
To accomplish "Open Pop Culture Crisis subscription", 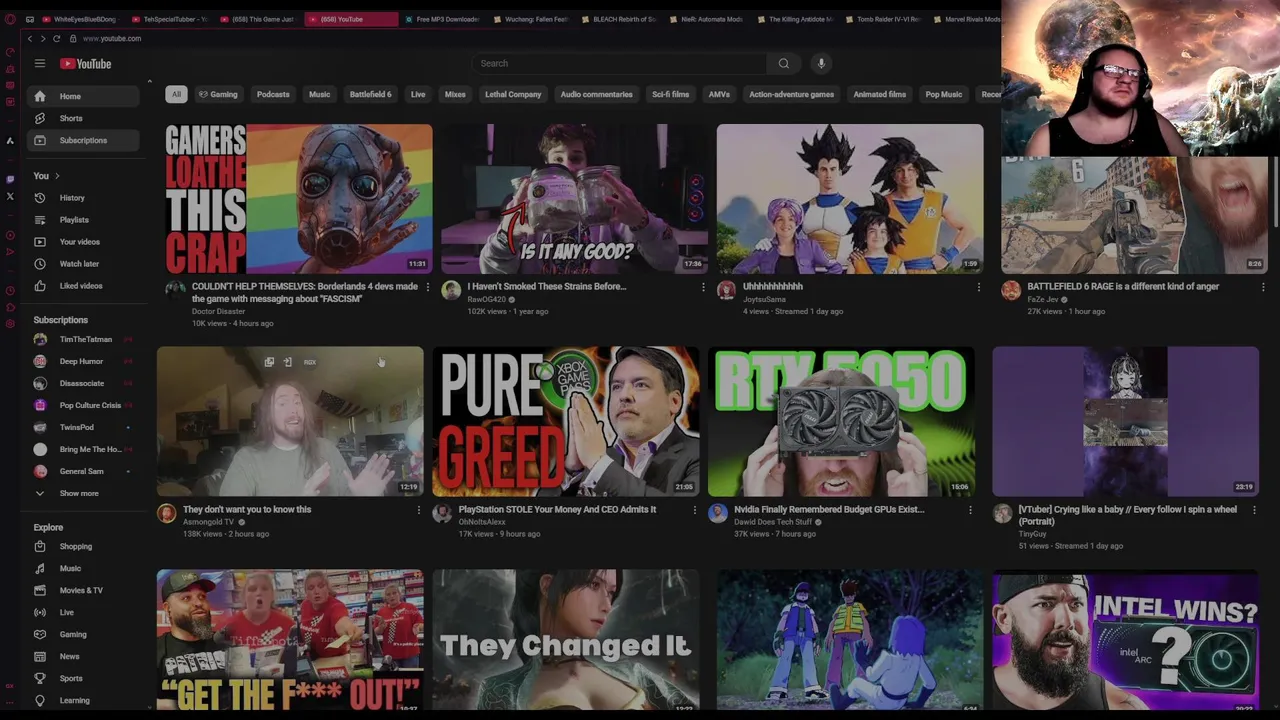I will (84, 405).
